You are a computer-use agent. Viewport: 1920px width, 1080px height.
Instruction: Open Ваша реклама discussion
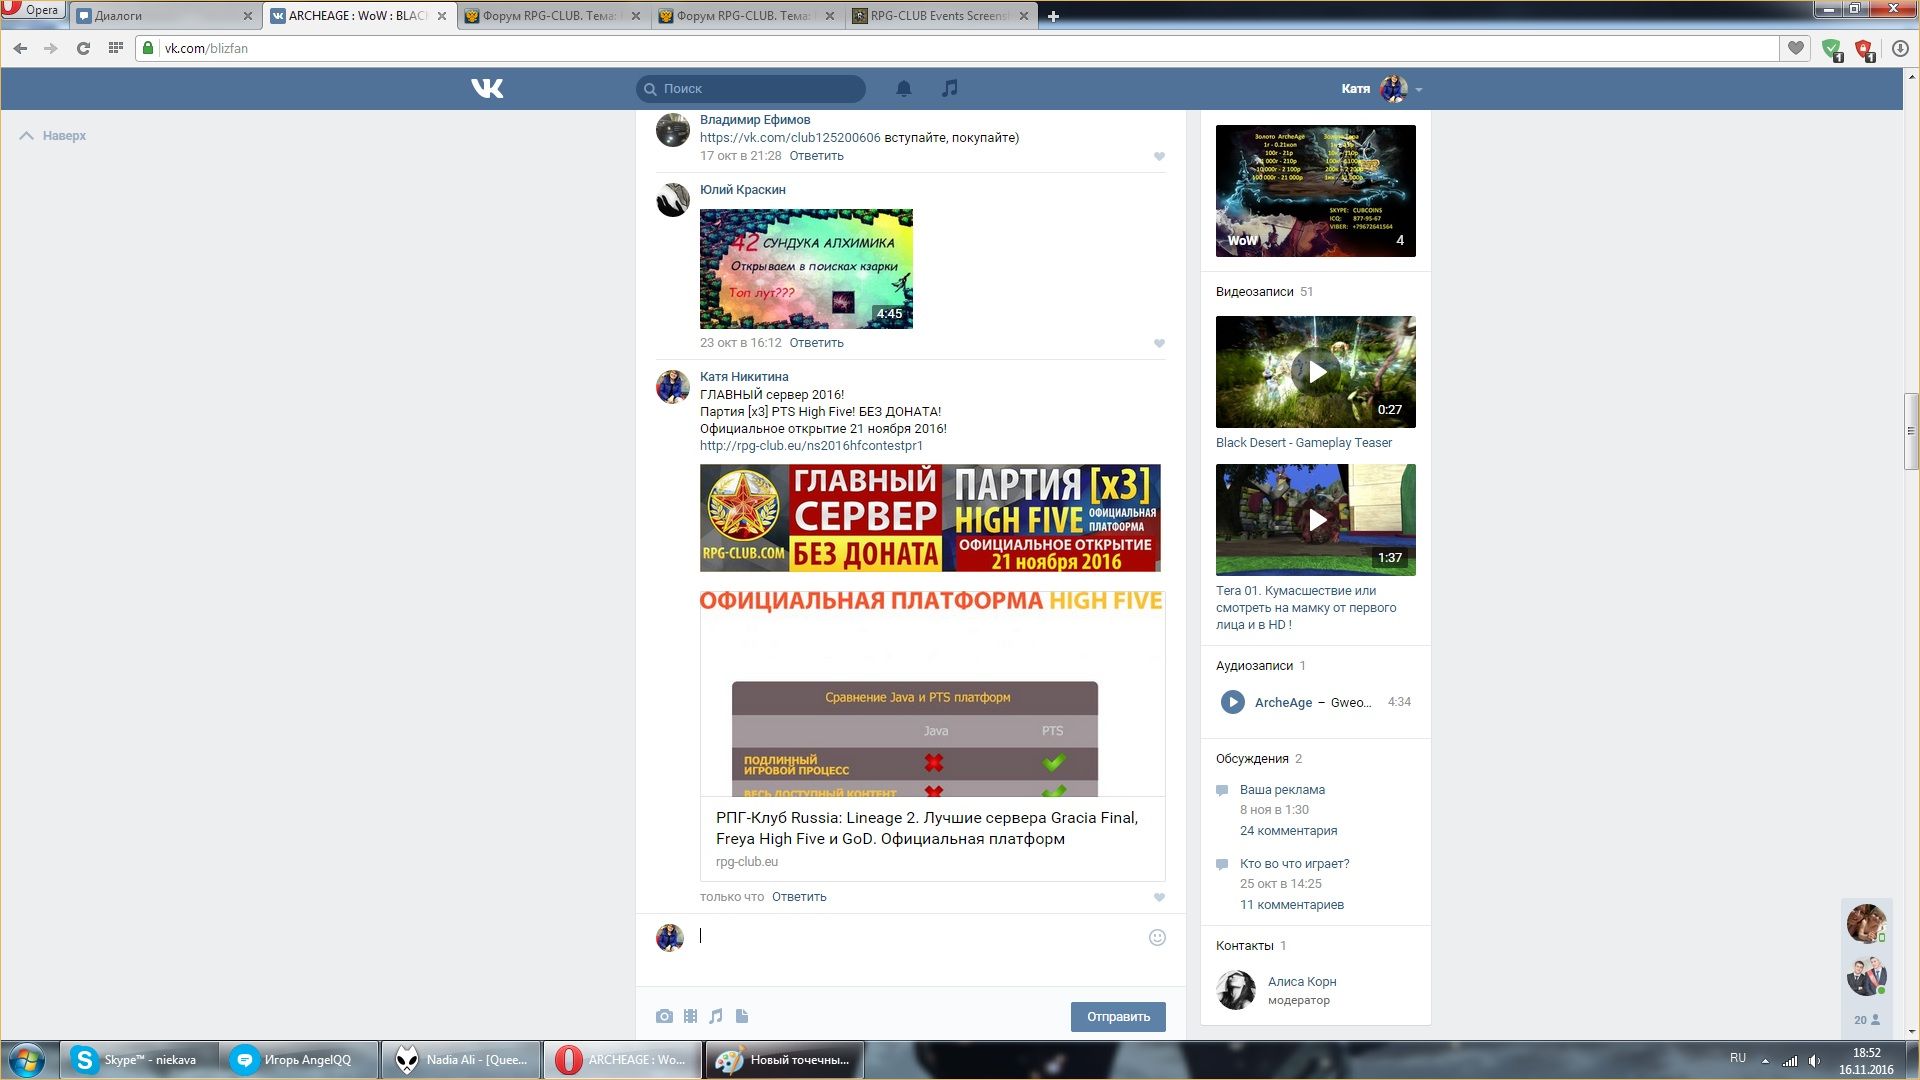(x=1282, y=790)
